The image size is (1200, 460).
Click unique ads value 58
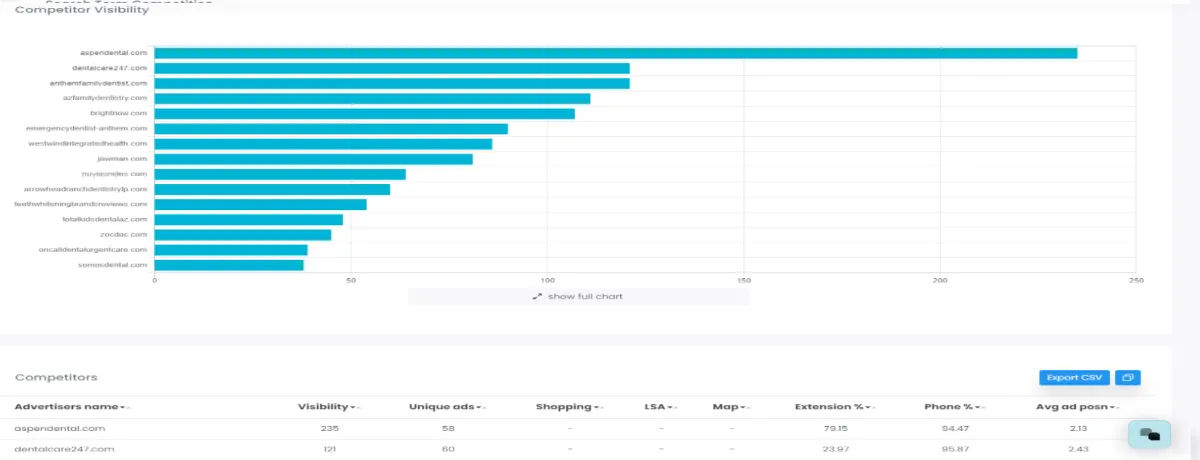[x=447, y=428]
